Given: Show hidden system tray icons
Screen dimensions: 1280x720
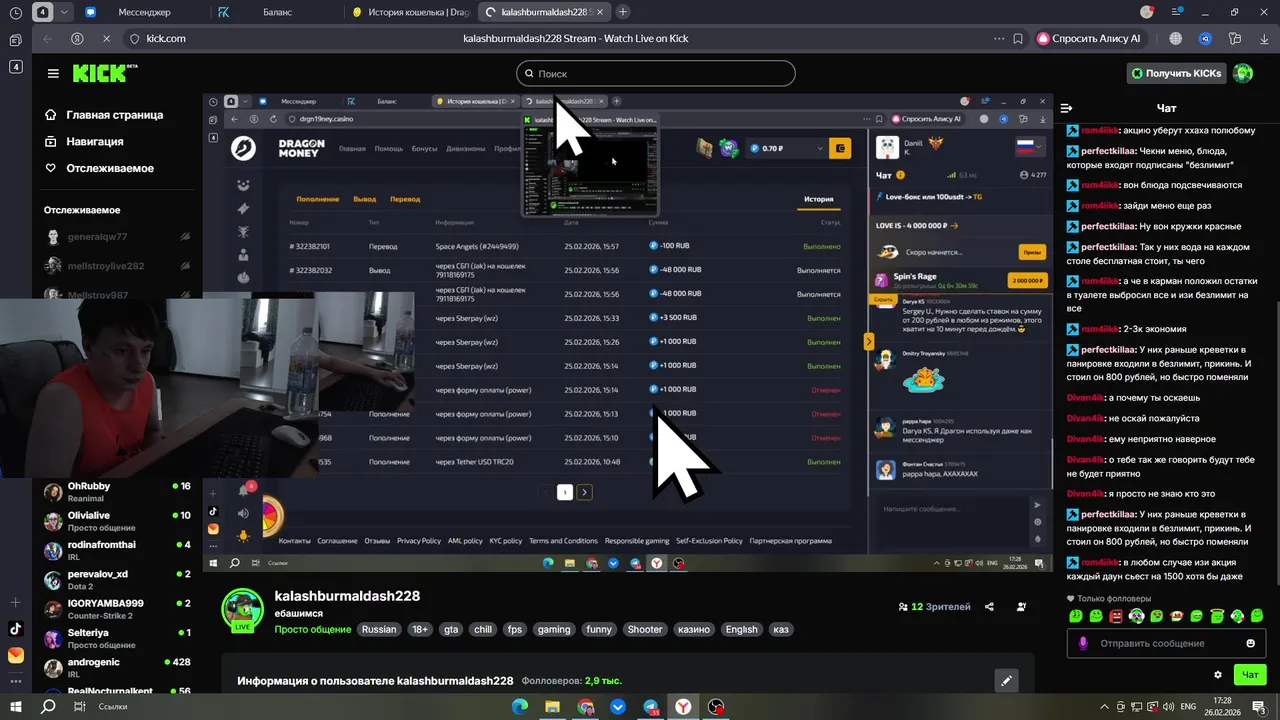Looking at the screenshot, I should point(1105,706).
